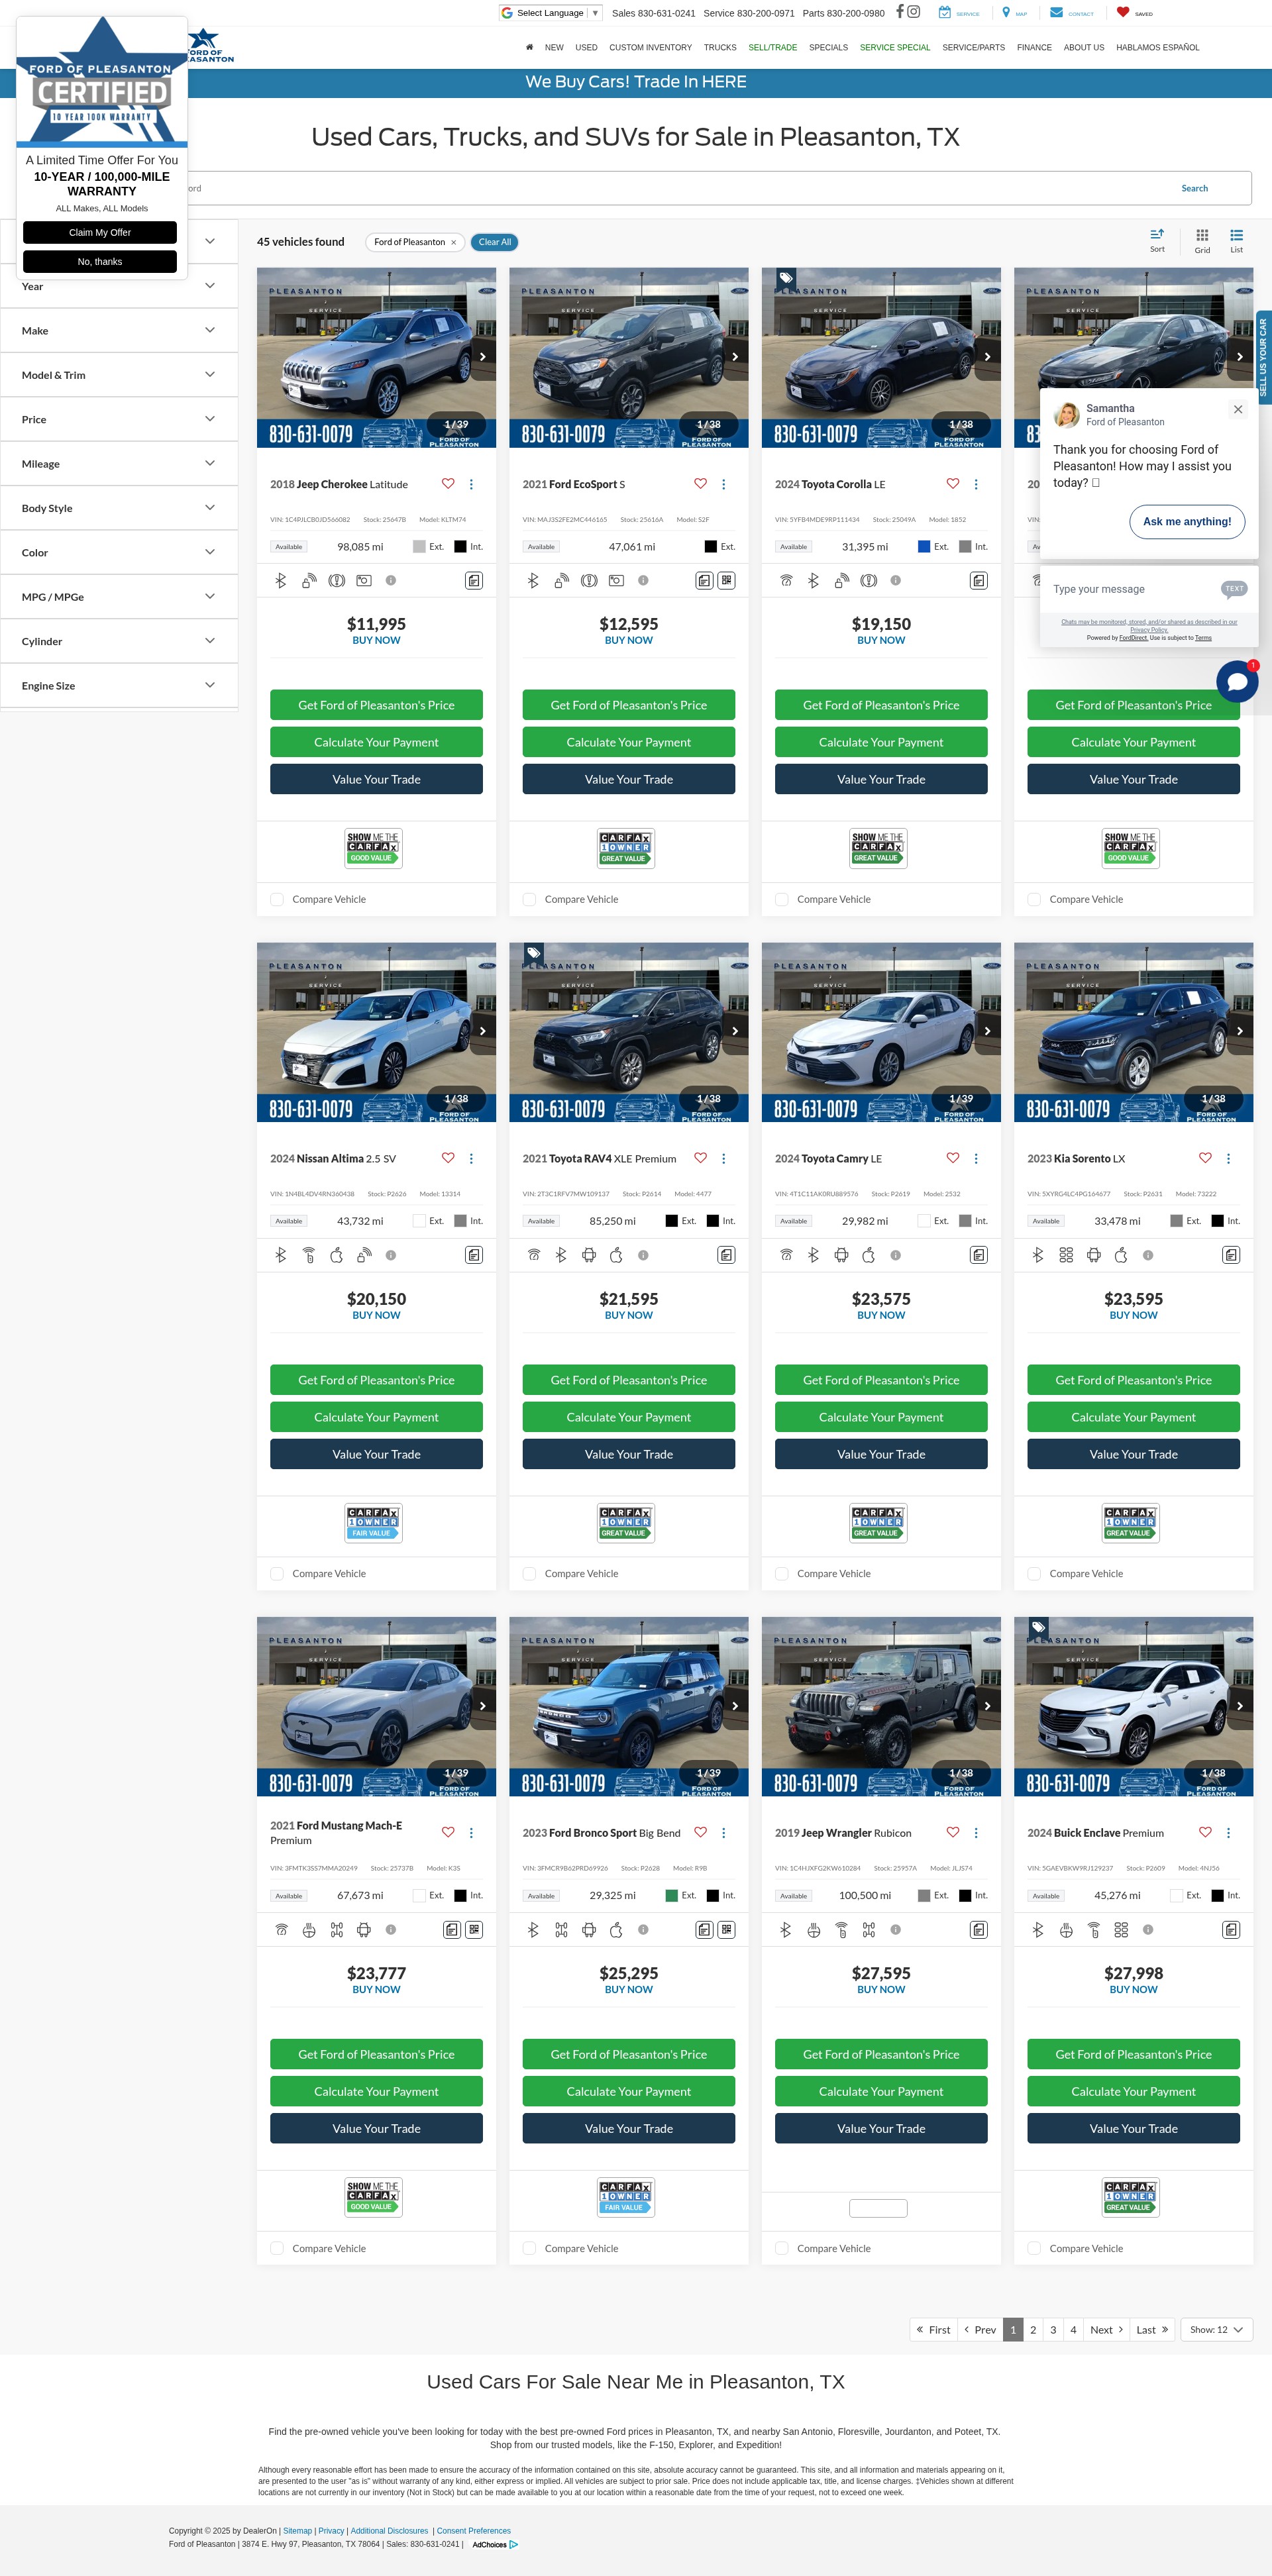This screenshot has width=1272, height=2576.
Task: Dismiss warranty offer with No, thanks
Action: pos(100,261)
